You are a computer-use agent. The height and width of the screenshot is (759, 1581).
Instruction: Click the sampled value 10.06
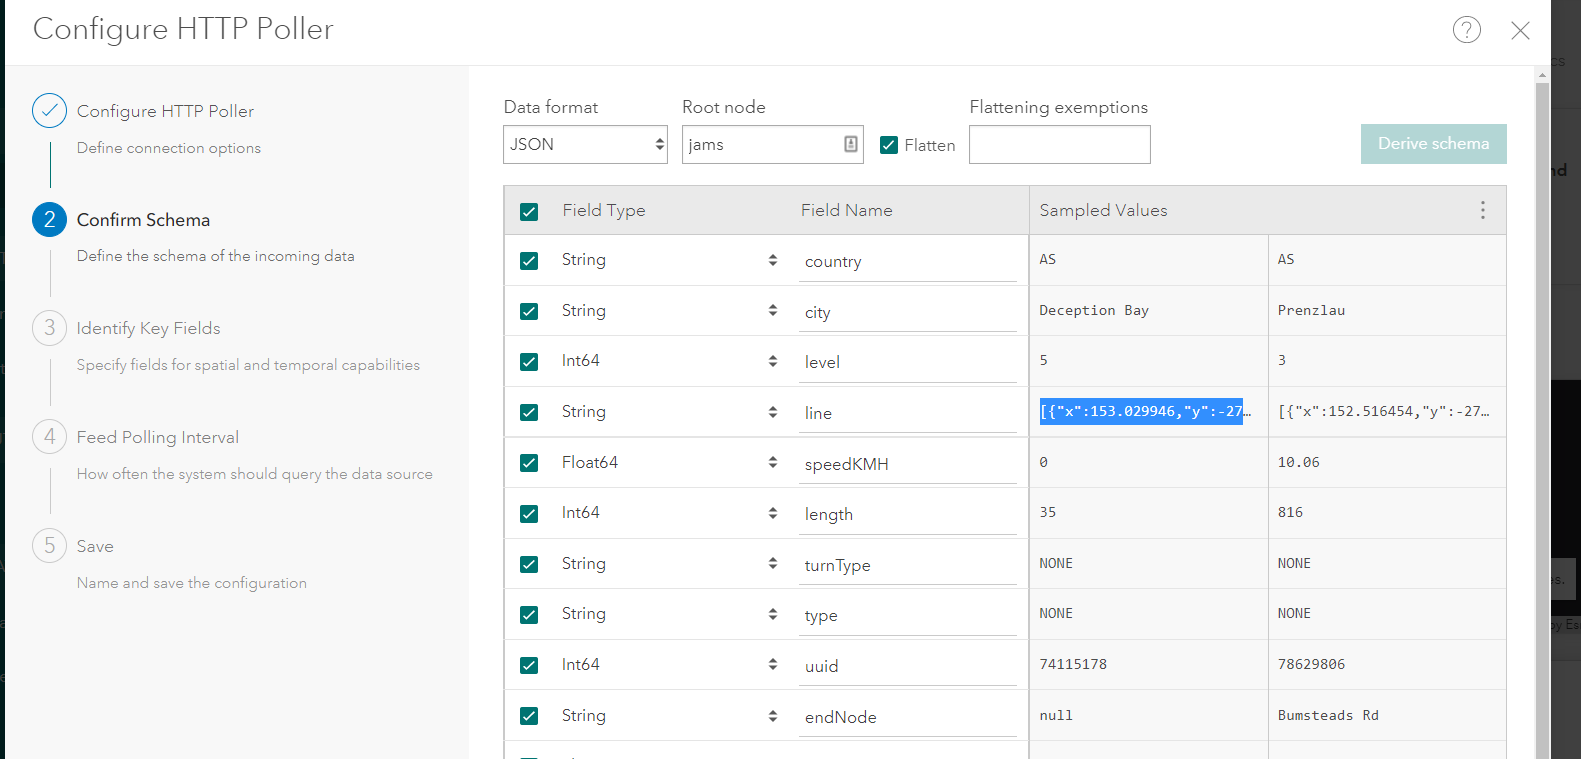pyautogui.click(x=1299, y=463)
